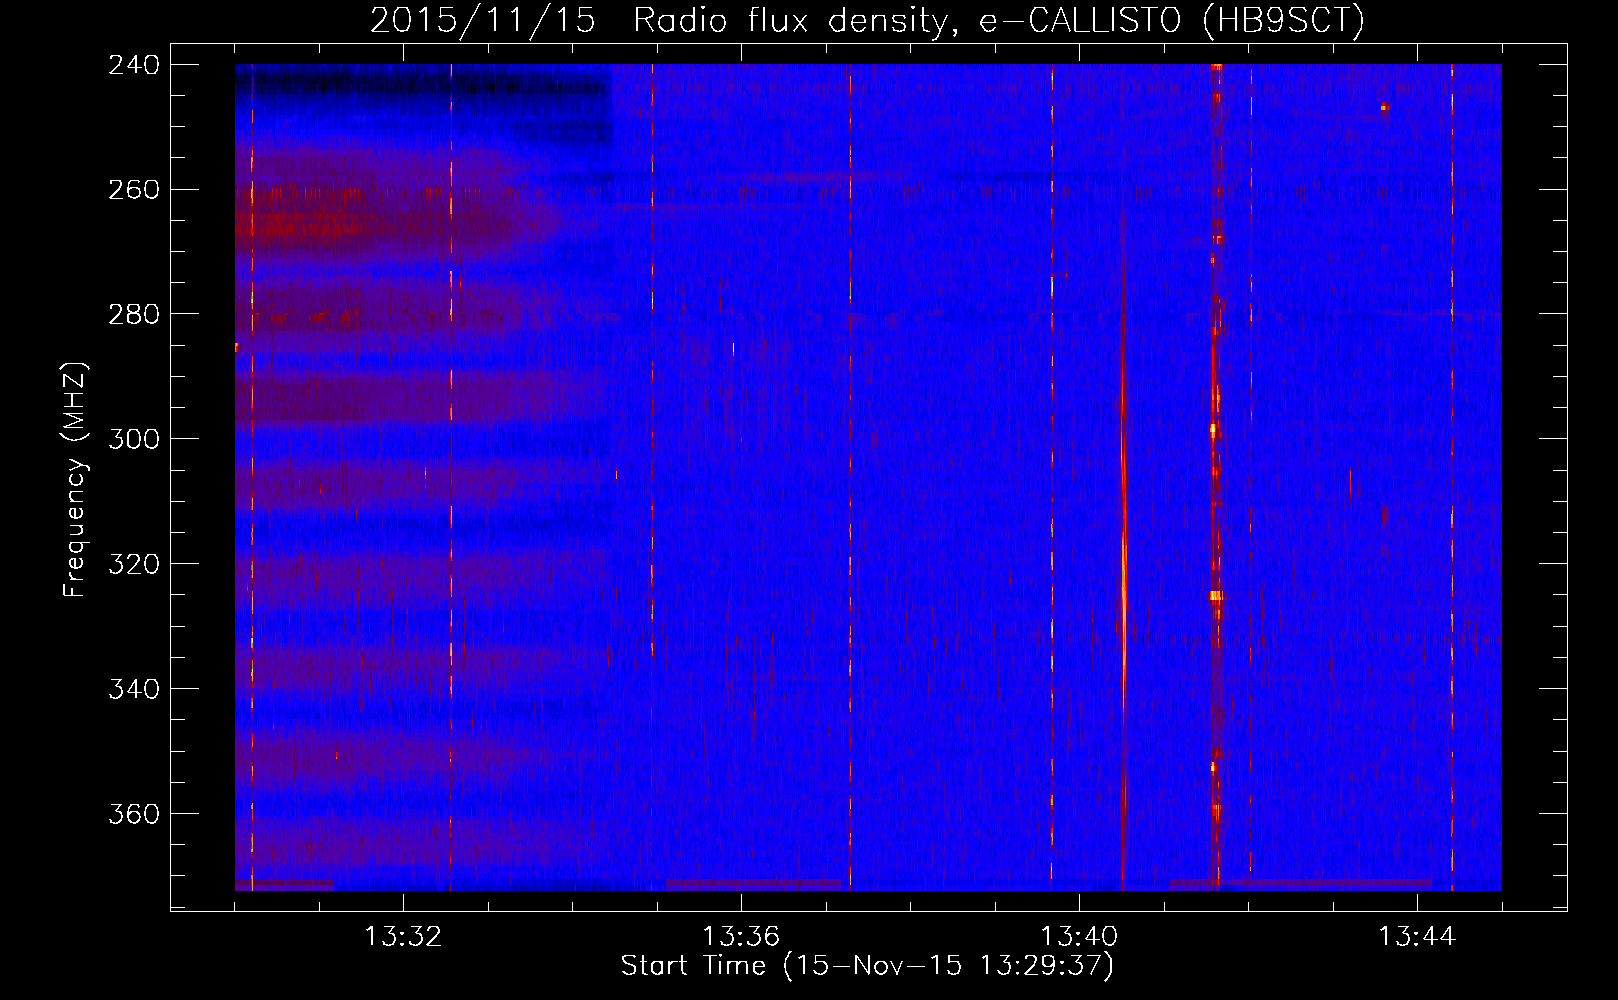Screen dimensions: 1618x1000
Task: Click the 320 frequency tick label
Action: pyautogui.click(x=134, y=565)
